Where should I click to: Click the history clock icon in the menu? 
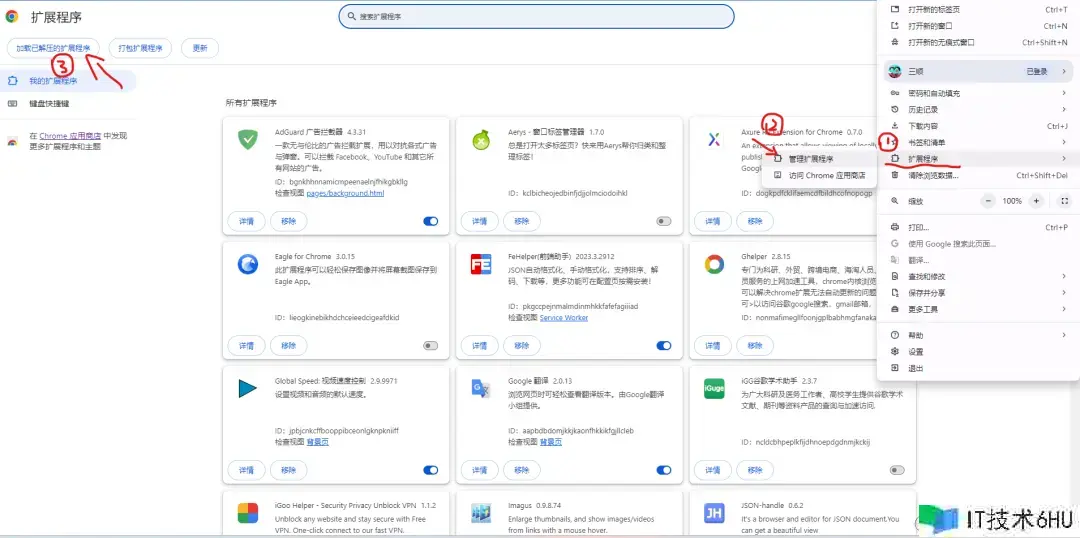pos(895,110)
